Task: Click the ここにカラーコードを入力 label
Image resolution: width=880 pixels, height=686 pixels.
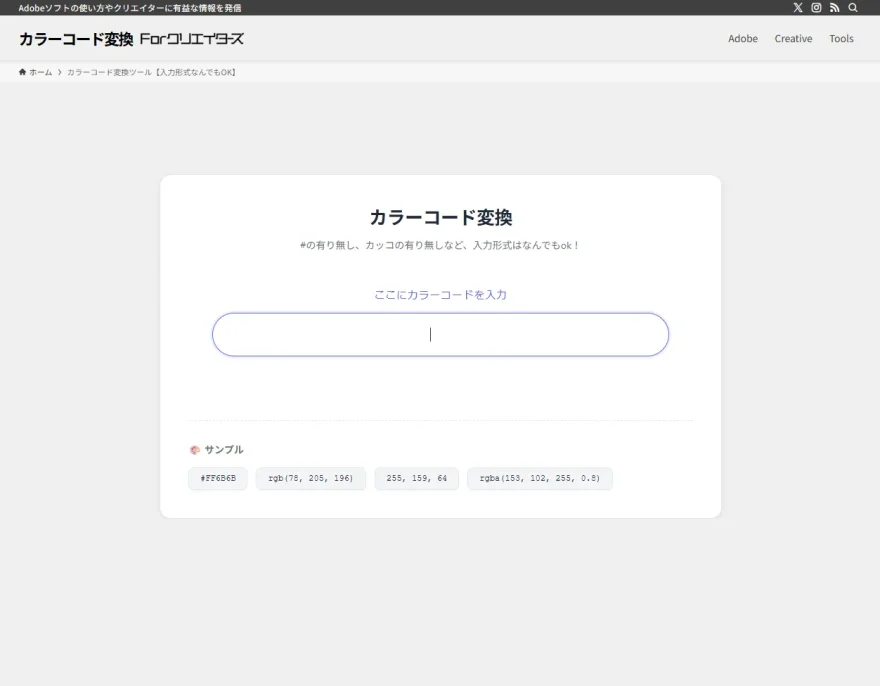Action: (440, 294)
